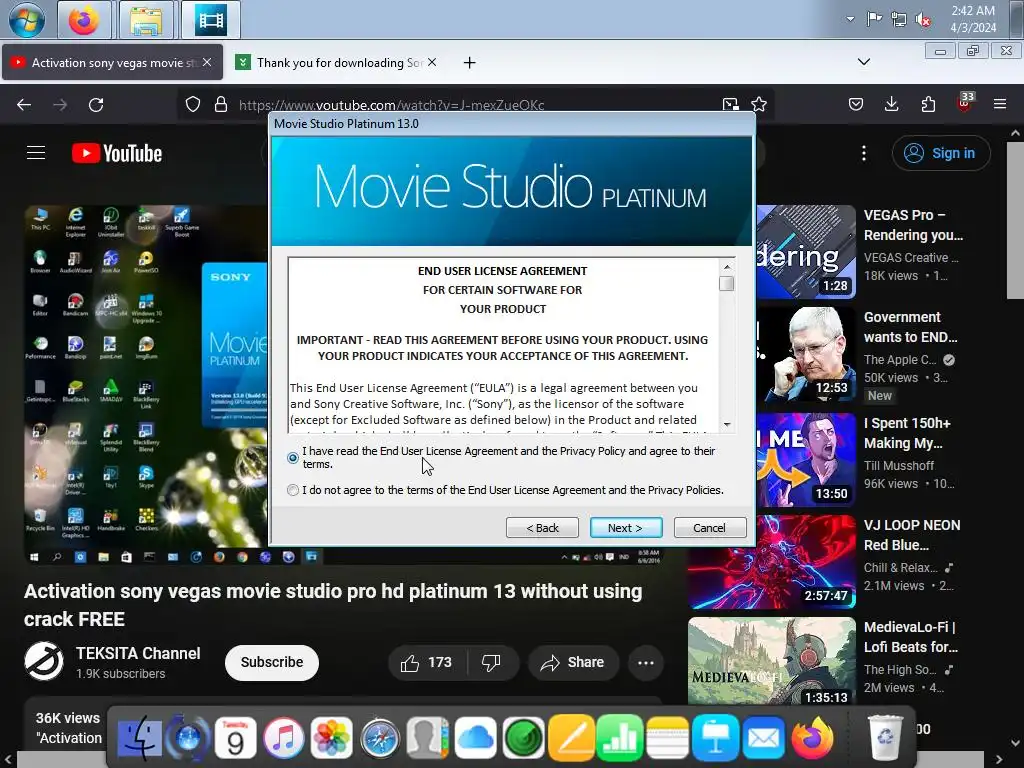This screenshot has width=1024, height=768.
Task: Click the film strip taskbar icon
Action: (x=210, y=20)
